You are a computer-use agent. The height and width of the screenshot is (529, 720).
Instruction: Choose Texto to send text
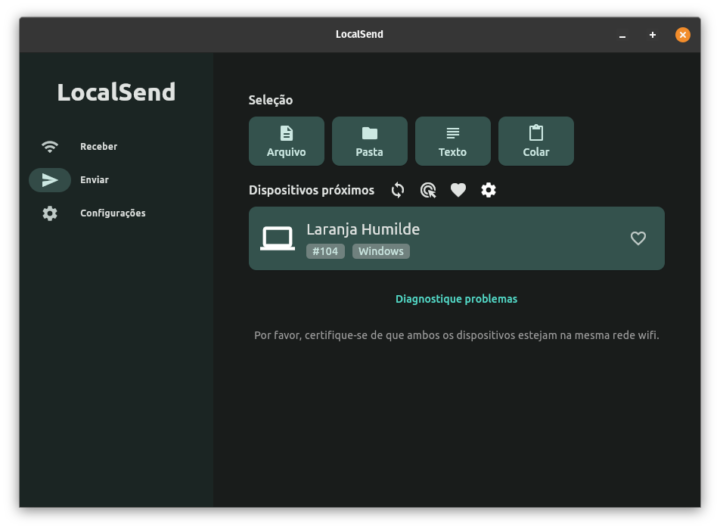tap(453, 141)
